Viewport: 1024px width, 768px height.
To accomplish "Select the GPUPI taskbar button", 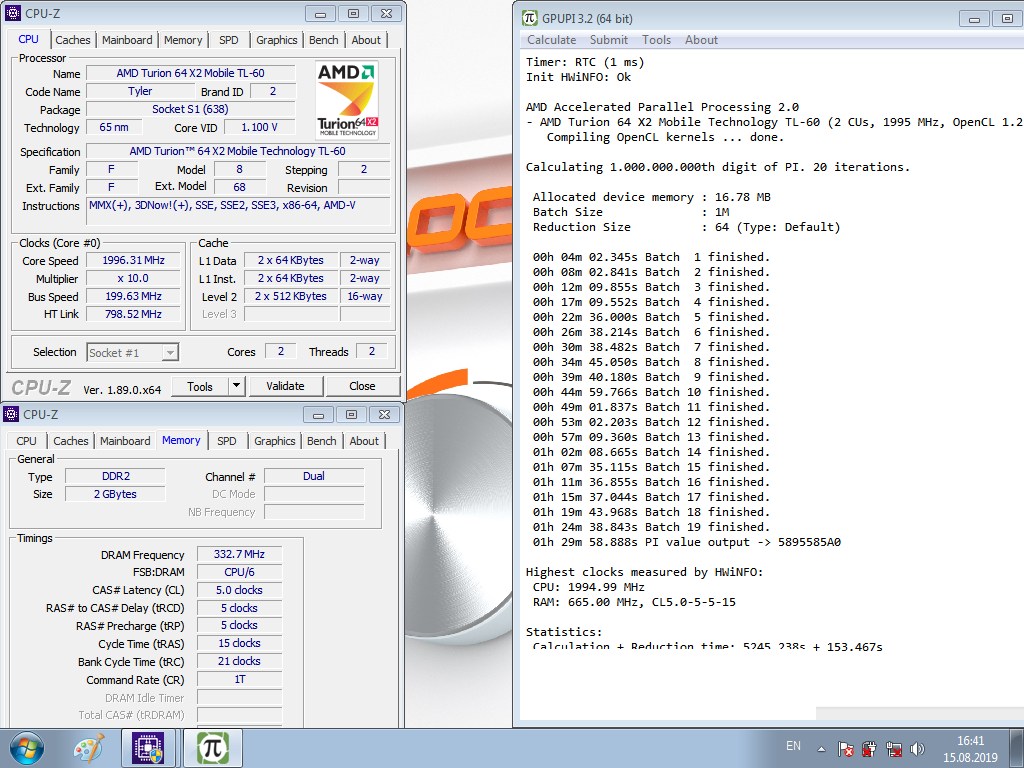I will pyautogui.click(x=212, y=748).
